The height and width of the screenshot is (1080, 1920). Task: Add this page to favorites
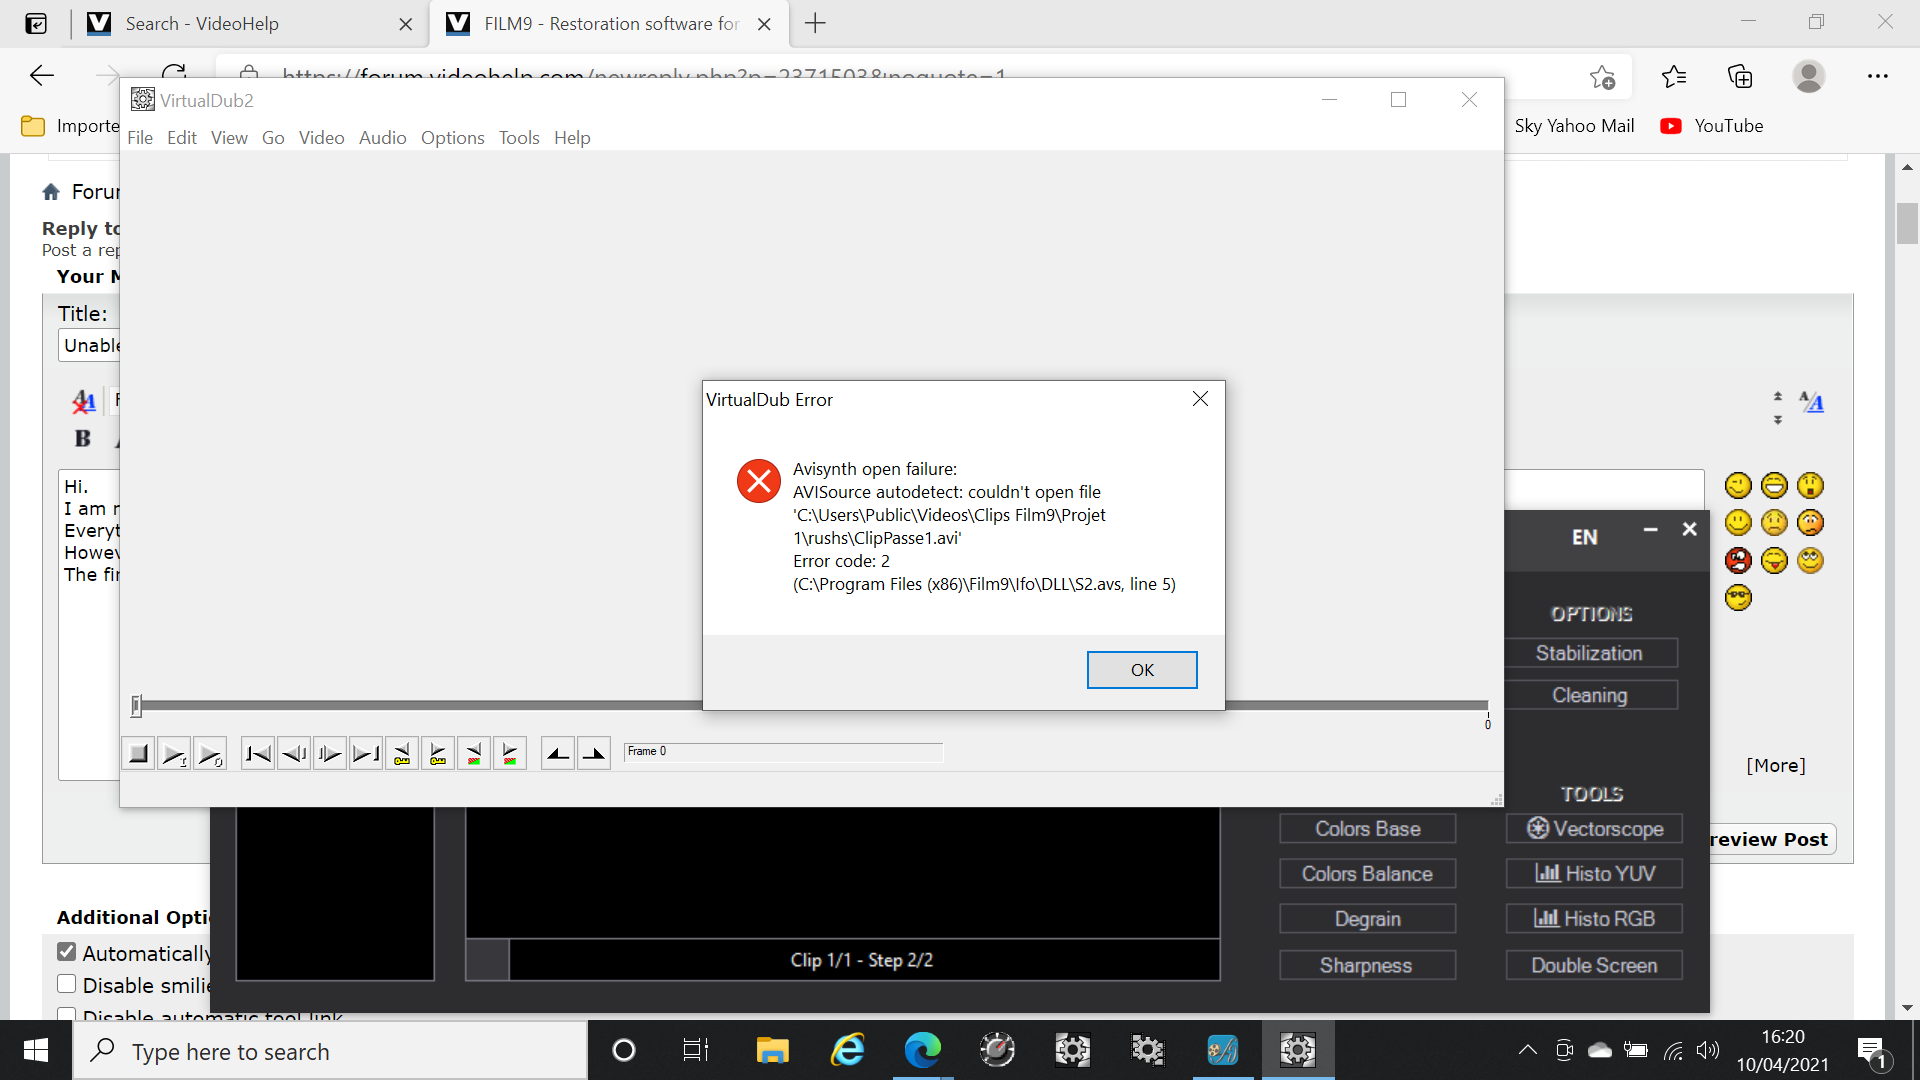tap(1602, 77)
